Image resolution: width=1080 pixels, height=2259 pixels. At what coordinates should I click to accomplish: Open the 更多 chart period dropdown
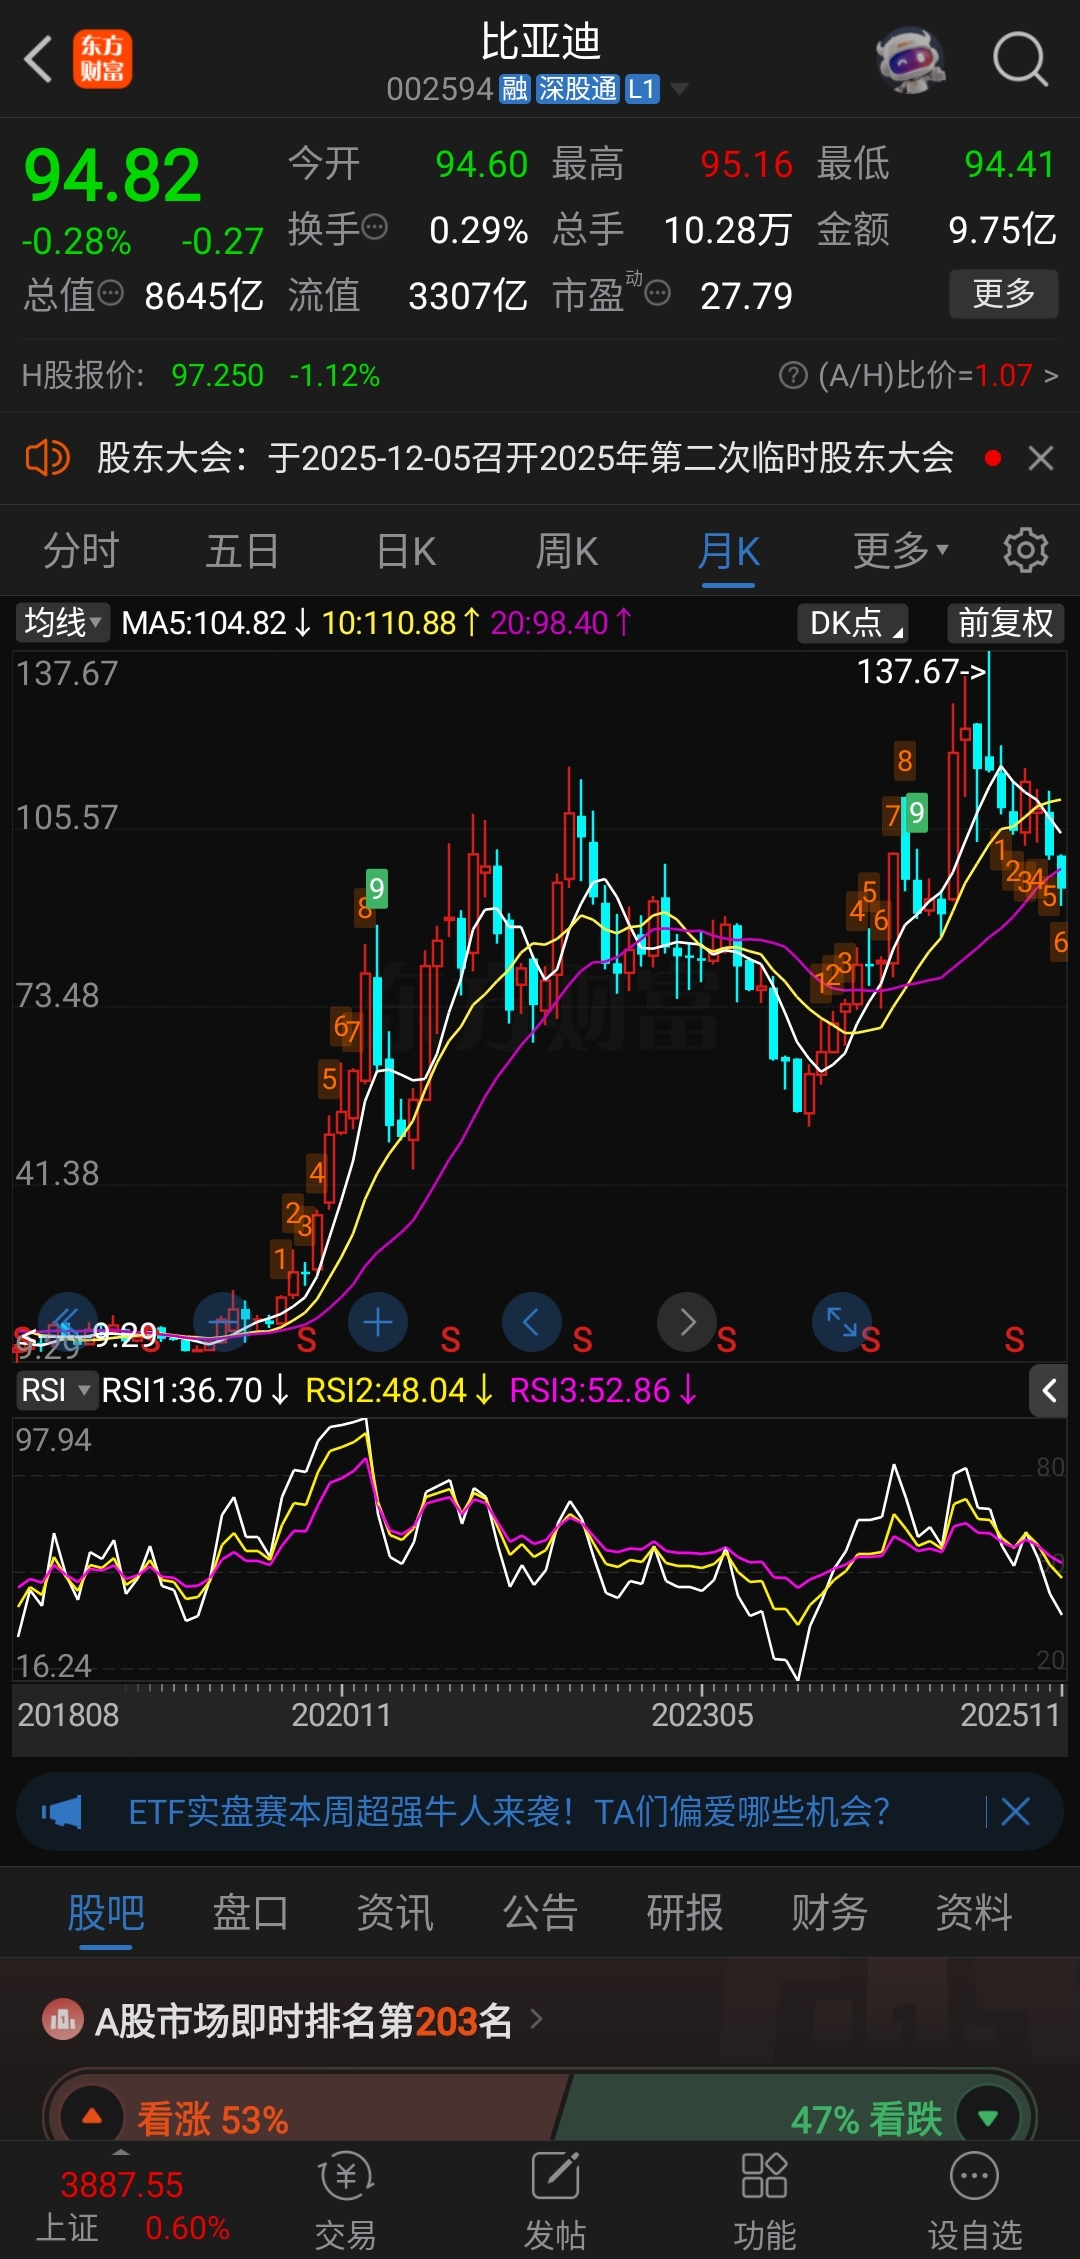coord(901,550)
